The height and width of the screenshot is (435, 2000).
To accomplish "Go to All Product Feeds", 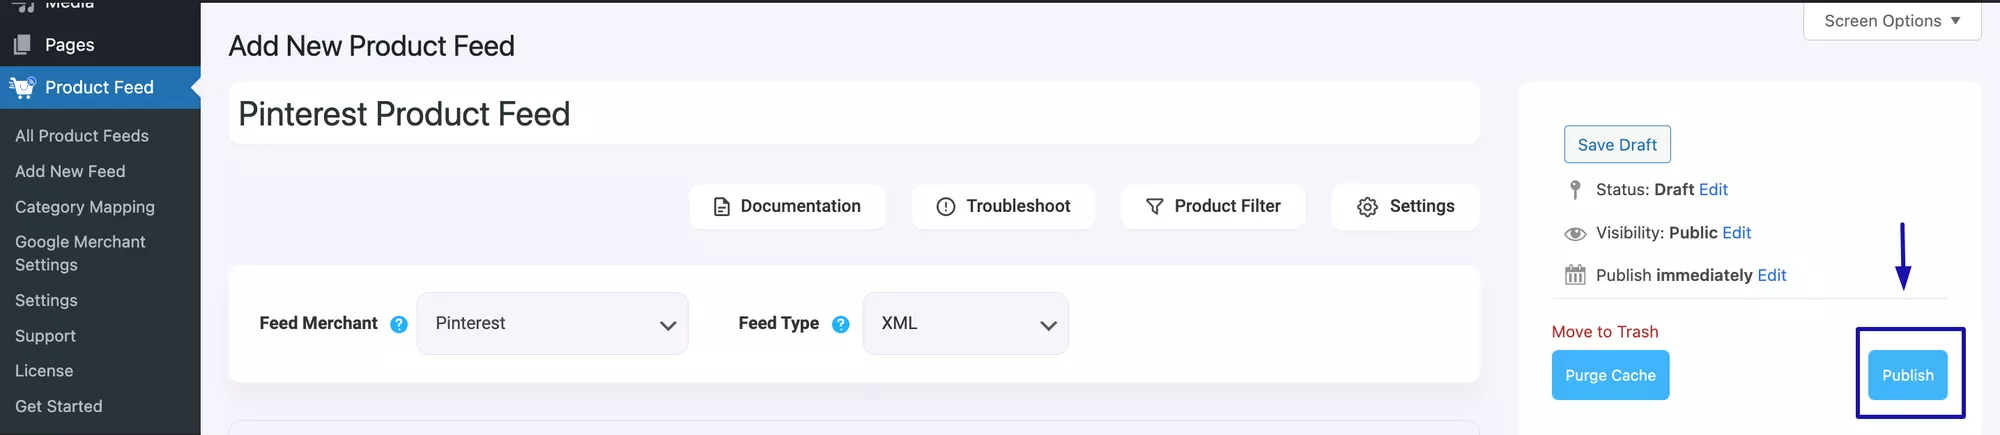I will tap(82, 136).
